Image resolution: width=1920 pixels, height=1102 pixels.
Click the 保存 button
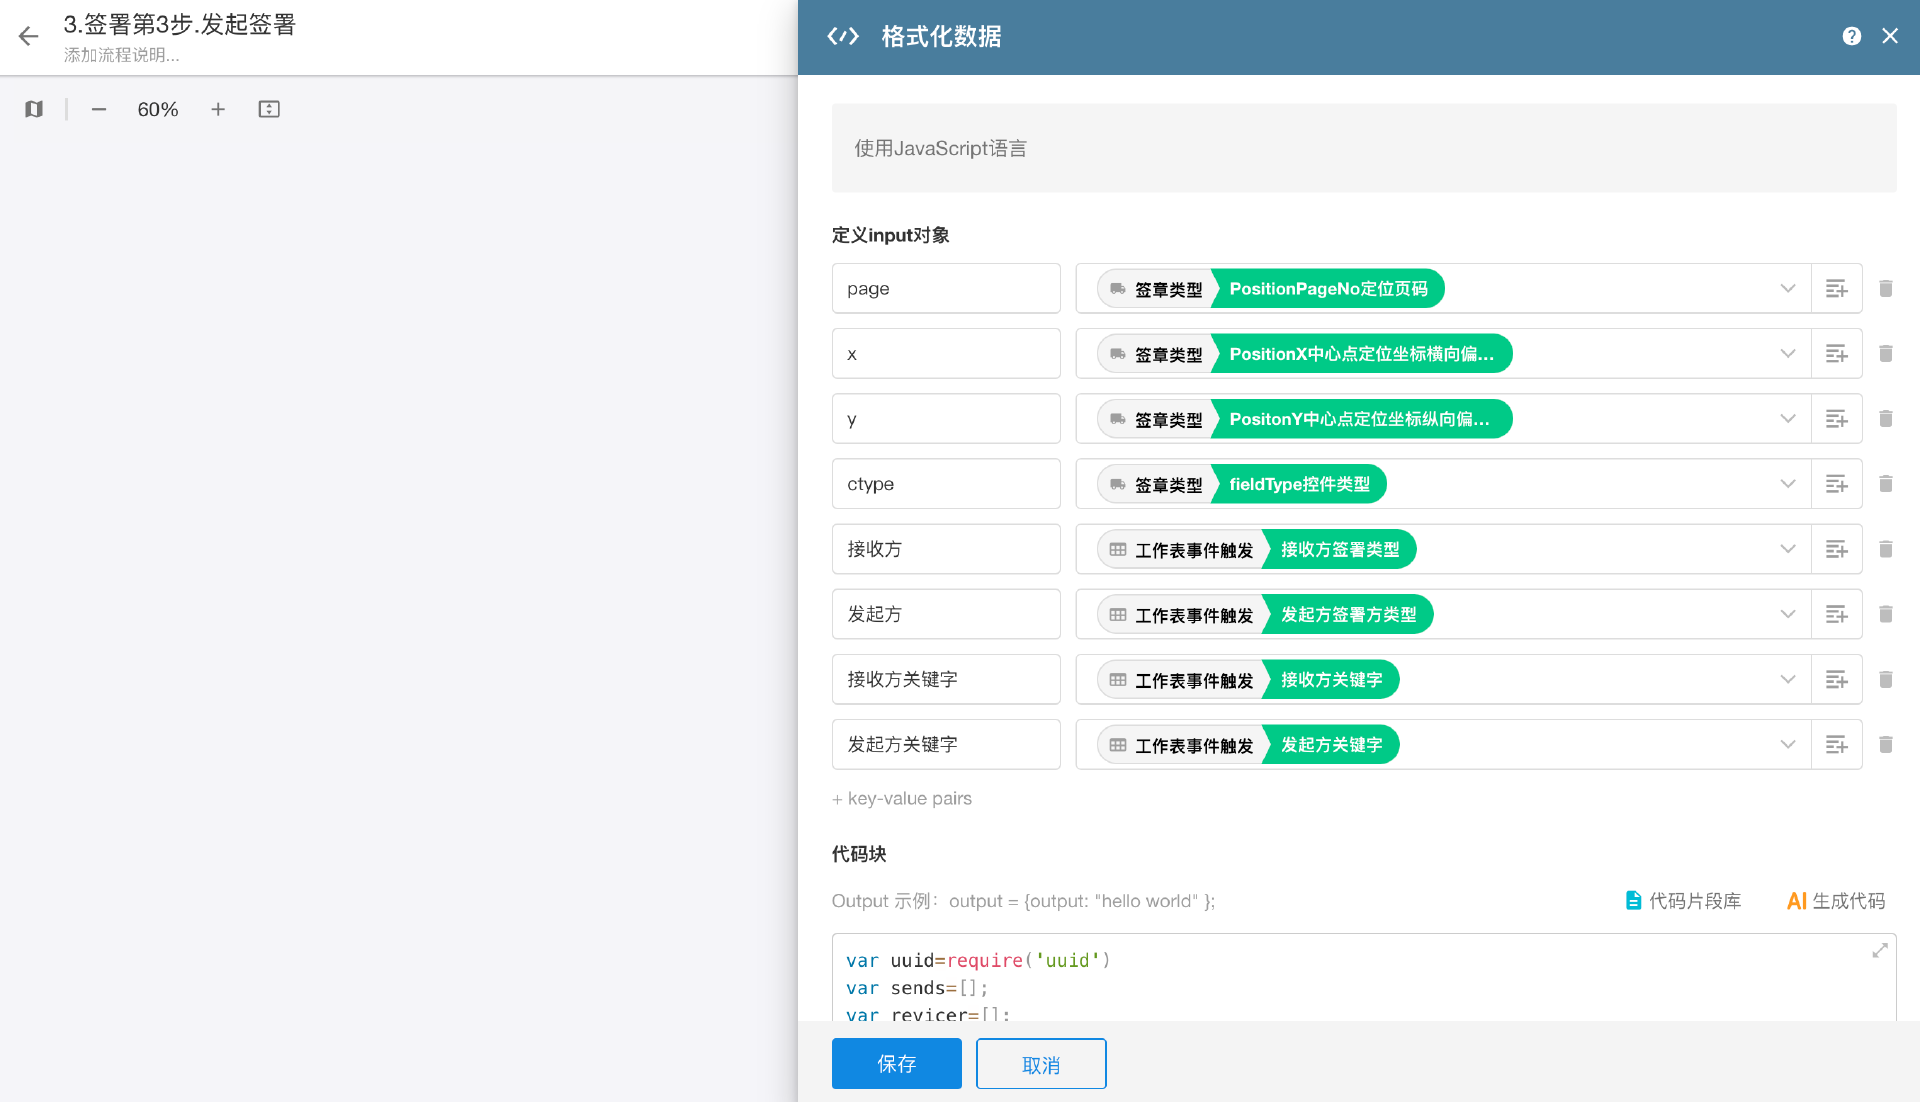896,1064
